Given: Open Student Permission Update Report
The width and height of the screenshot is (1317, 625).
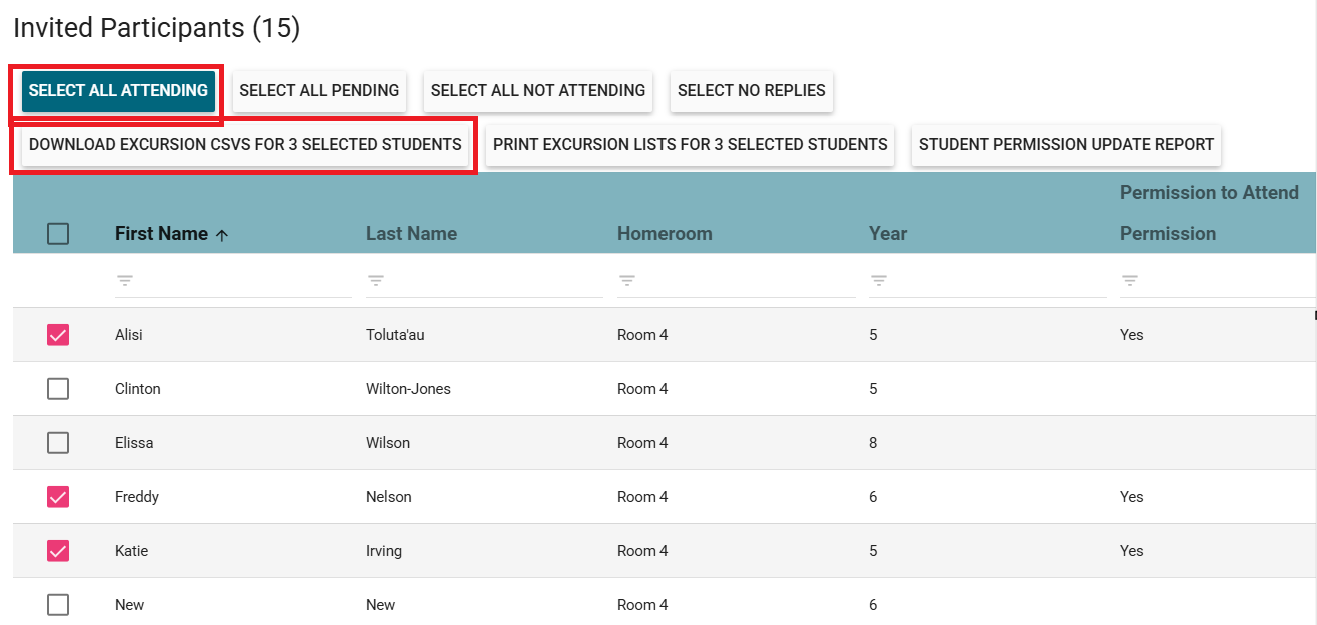Looking at the screenshot, I should pyautogui.click(x=1066, y=144).
